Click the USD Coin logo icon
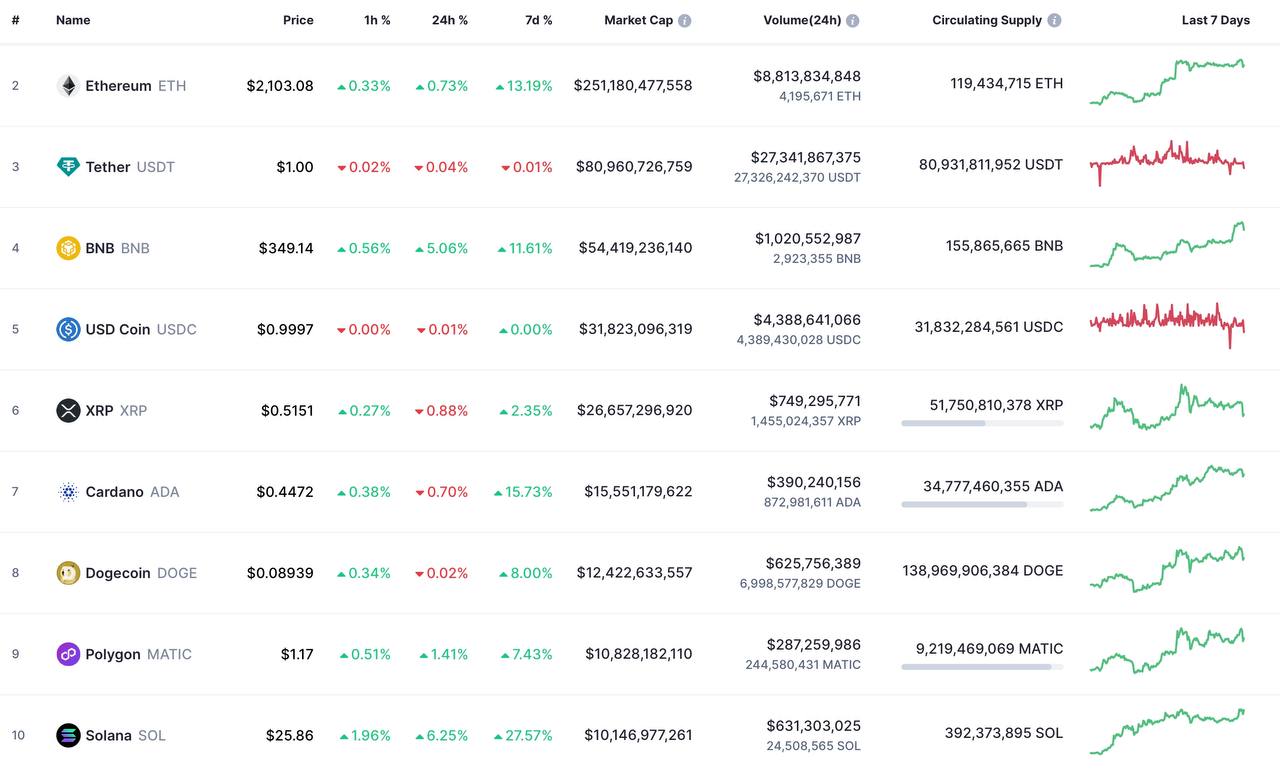Viewport: 1280px width, 775px height. coord(68,329)
